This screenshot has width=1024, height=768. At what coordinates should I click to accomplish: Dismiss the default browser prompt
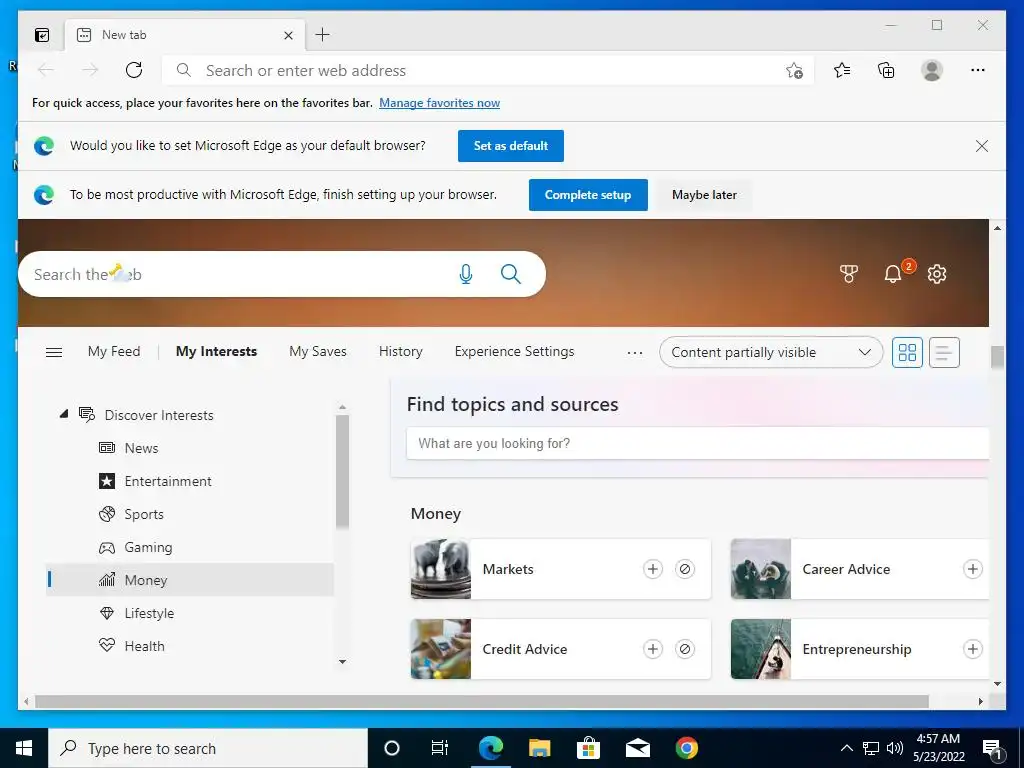coord(982,146)
